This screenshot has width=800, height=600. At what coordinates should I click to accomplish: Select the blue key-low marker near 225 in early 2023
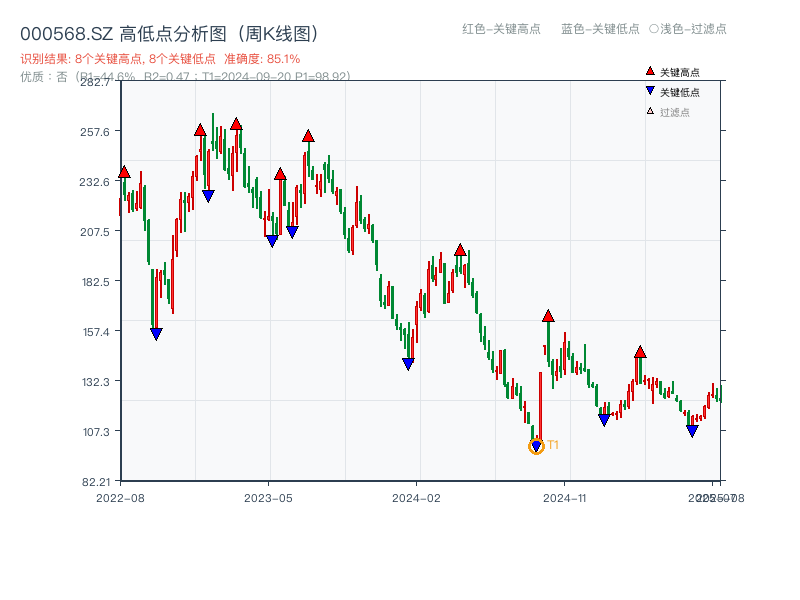point(208,196)
